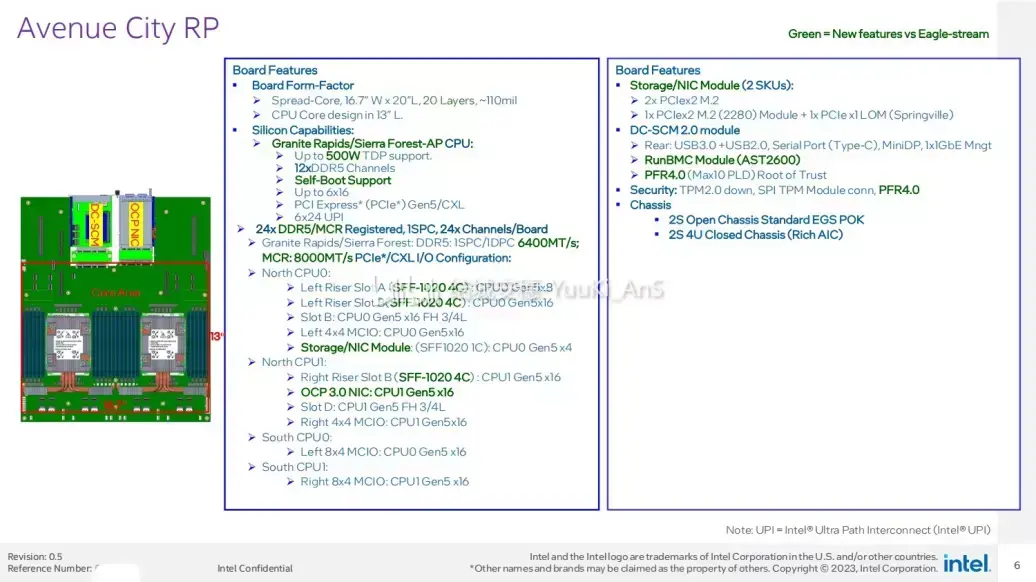Image resolution: width=1036 pixels, height=582 pixels.
Task: Click the Intel logo in footer
Action: click(967, 564)
